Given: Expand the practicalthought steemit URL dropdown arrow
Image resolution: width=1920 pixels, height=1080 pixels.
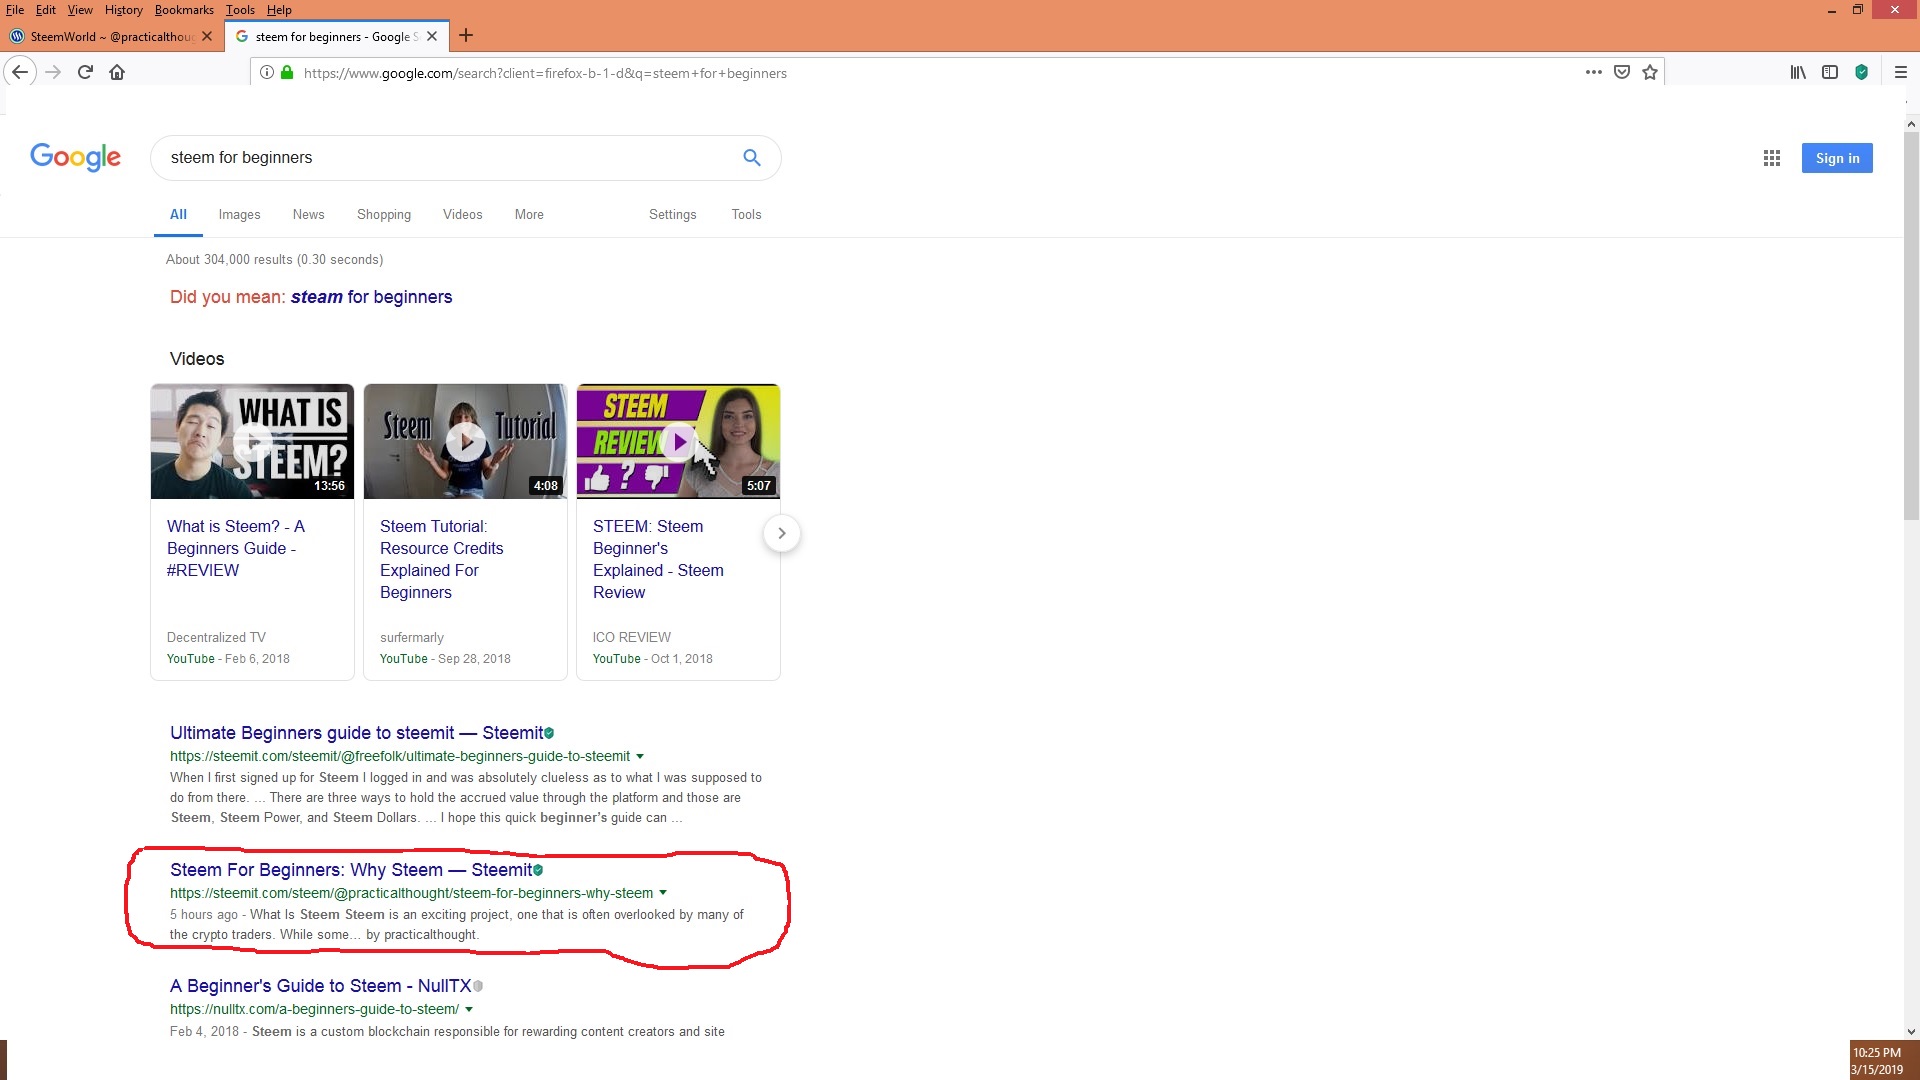Looking at the screenshot, I should (663, 893).
